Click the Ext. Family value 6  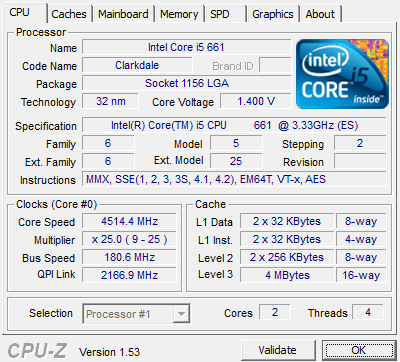tap(108, 161)
